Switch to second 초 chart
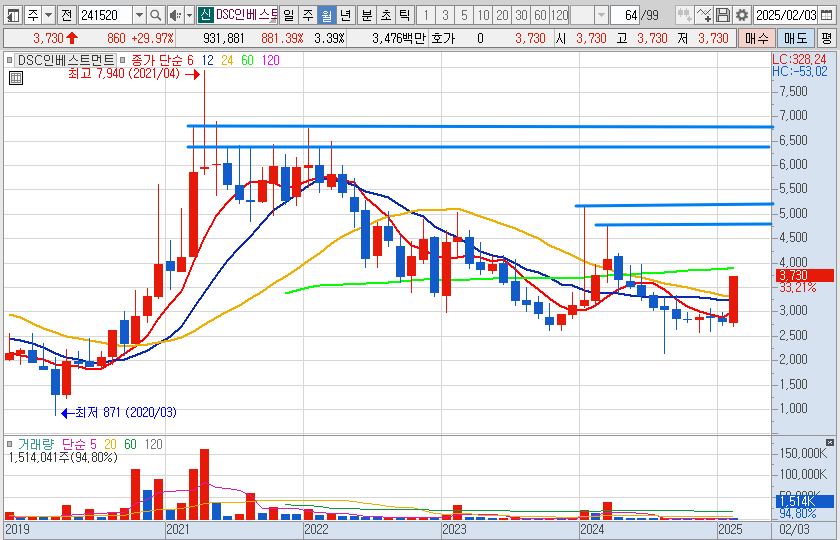The width and height of the screenshot is (840, 540). pos(386,15)
